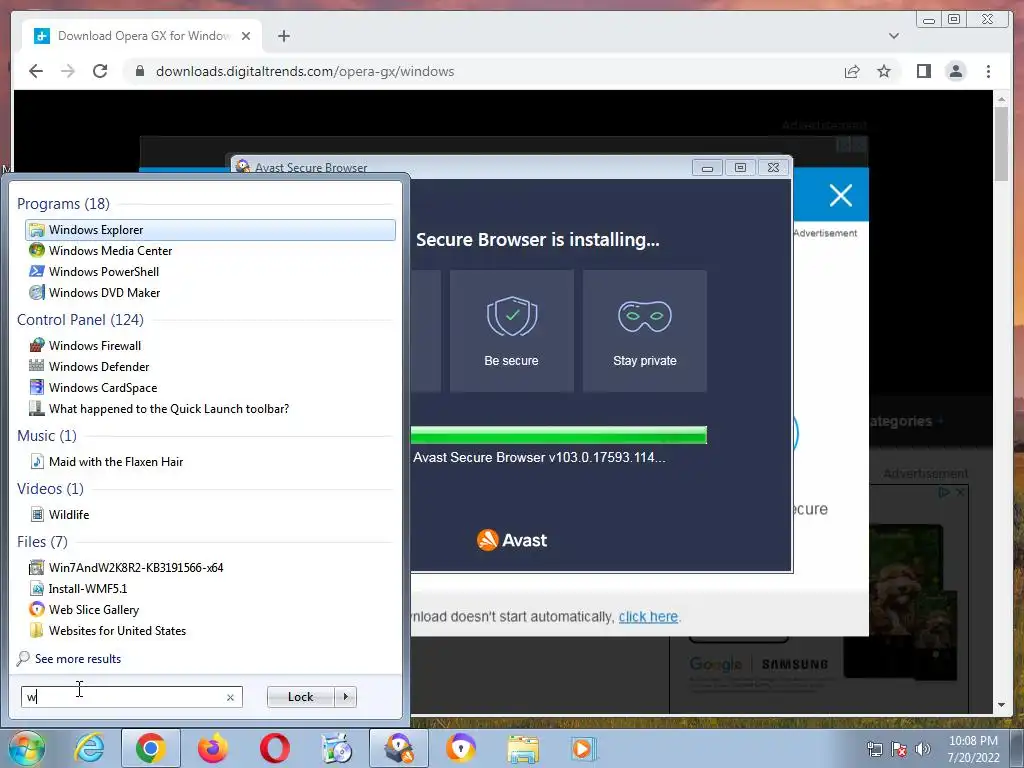The height and width of the screenshot is (768, 1024).
Task: Click Programs (18) group header
Action: click(x=63, y=204)
